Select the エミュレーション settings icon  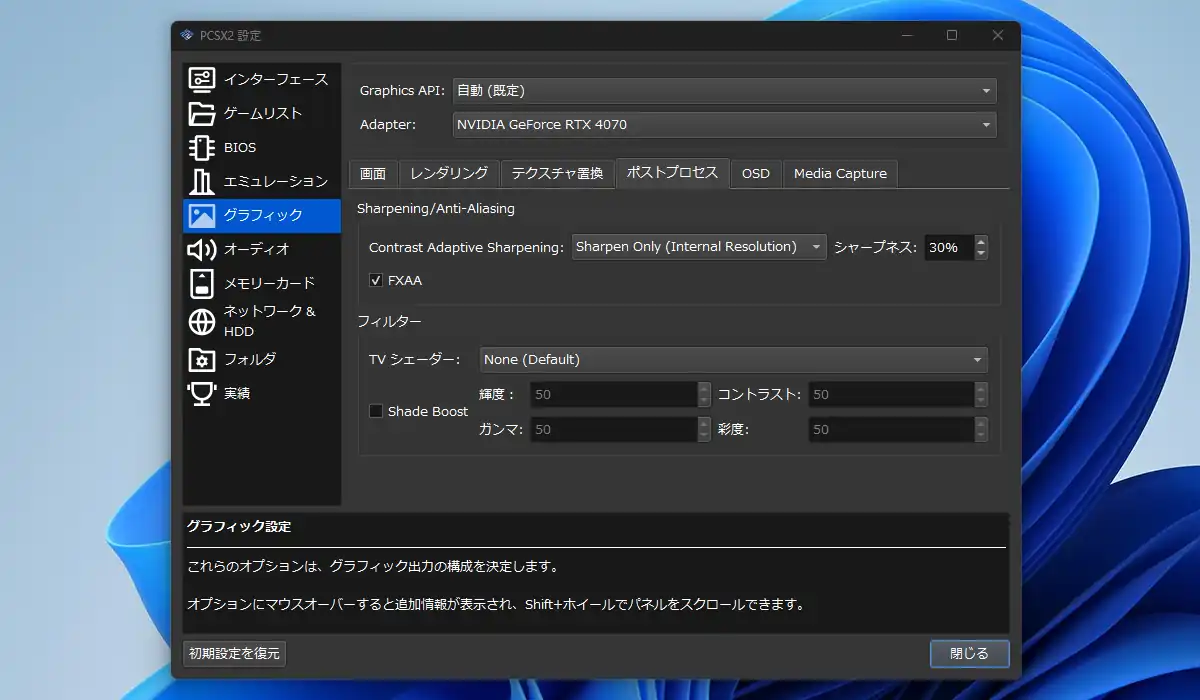(x=202, y=181)
